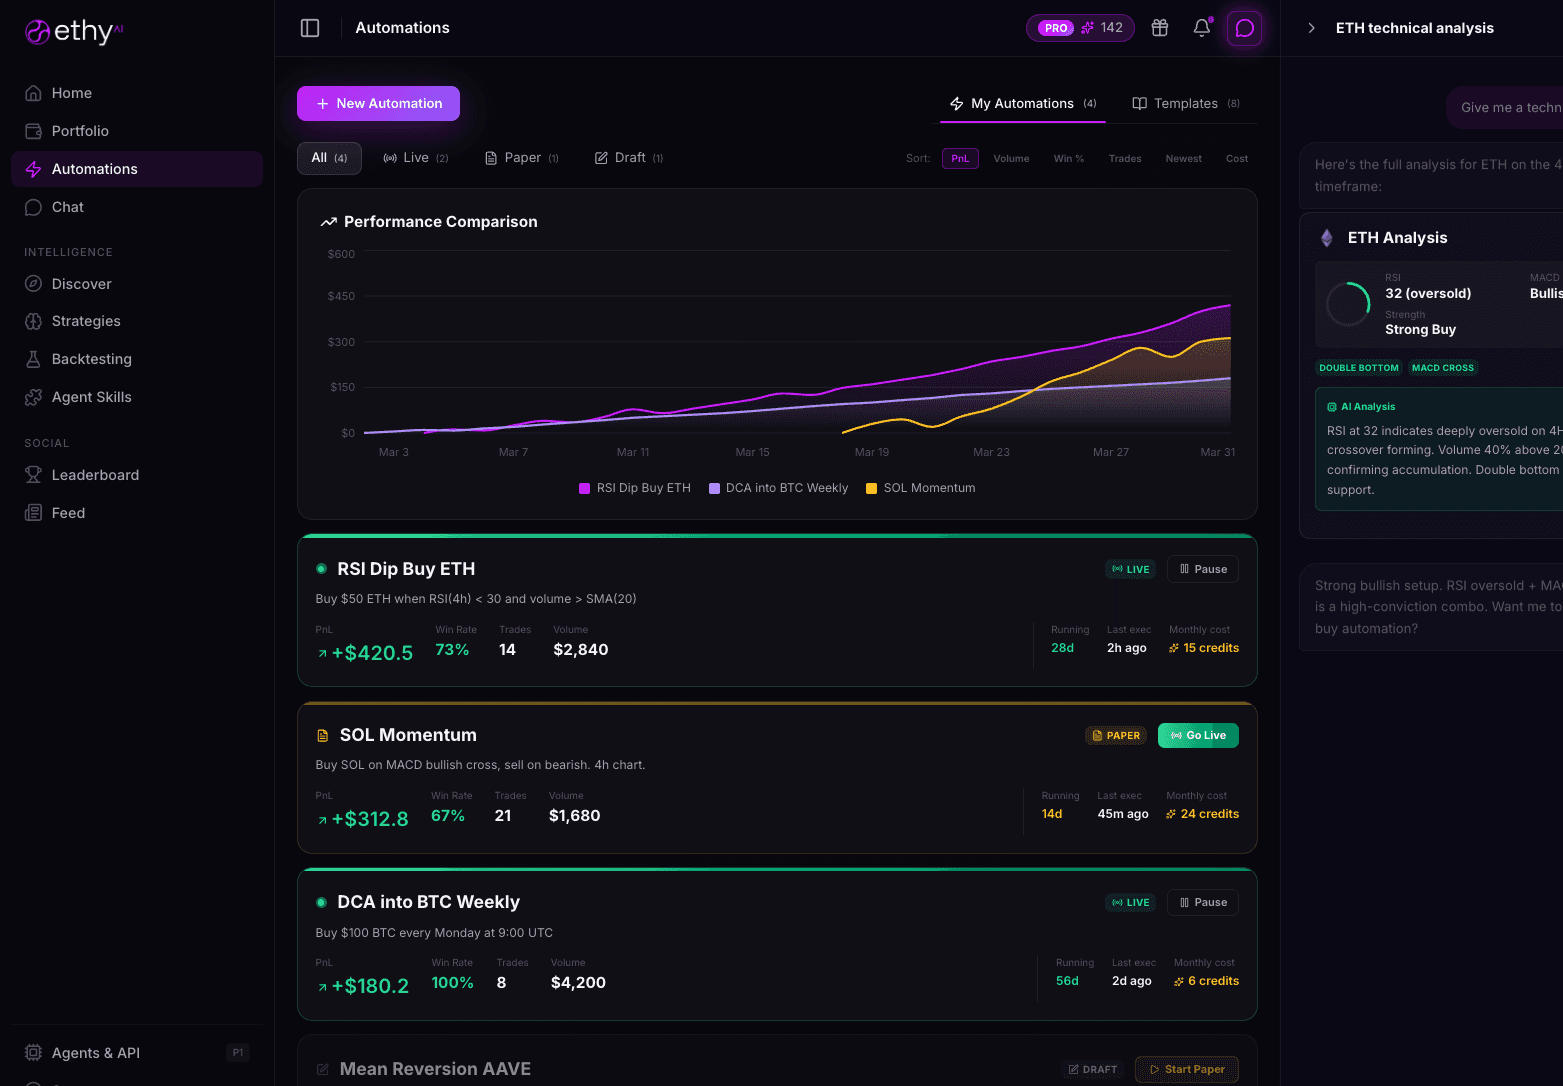Click the RSI circular gauge
This screenshot has width=1563, height=1086.
coord(1348,304)
